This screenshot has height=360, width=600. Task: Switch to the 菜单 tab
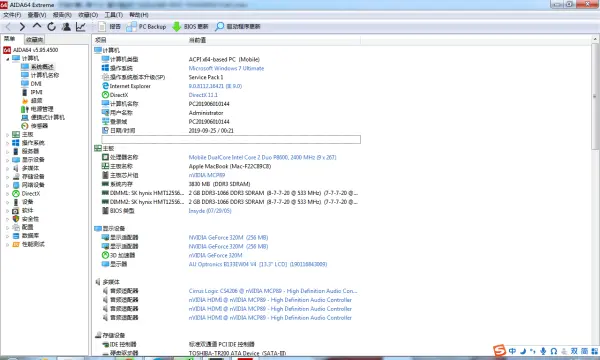tap(10, 39)
